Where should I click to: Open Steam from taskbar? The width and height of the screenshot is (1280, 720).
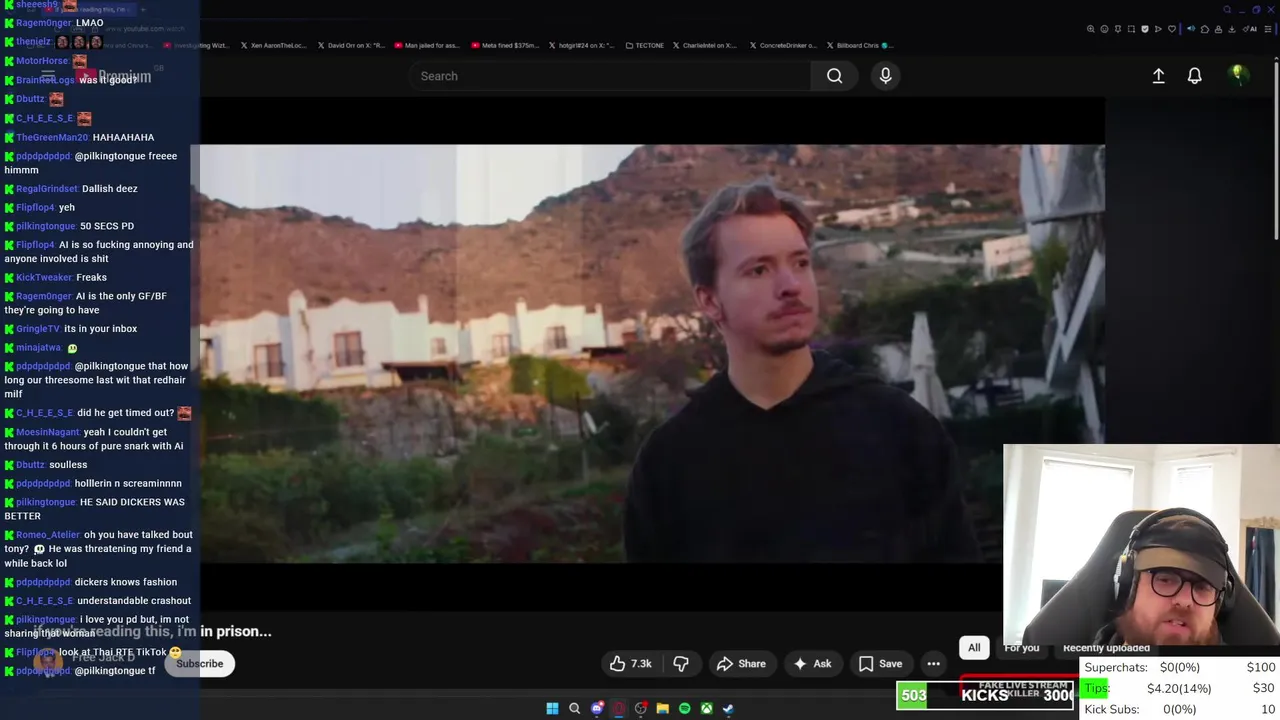click(728, 709)
